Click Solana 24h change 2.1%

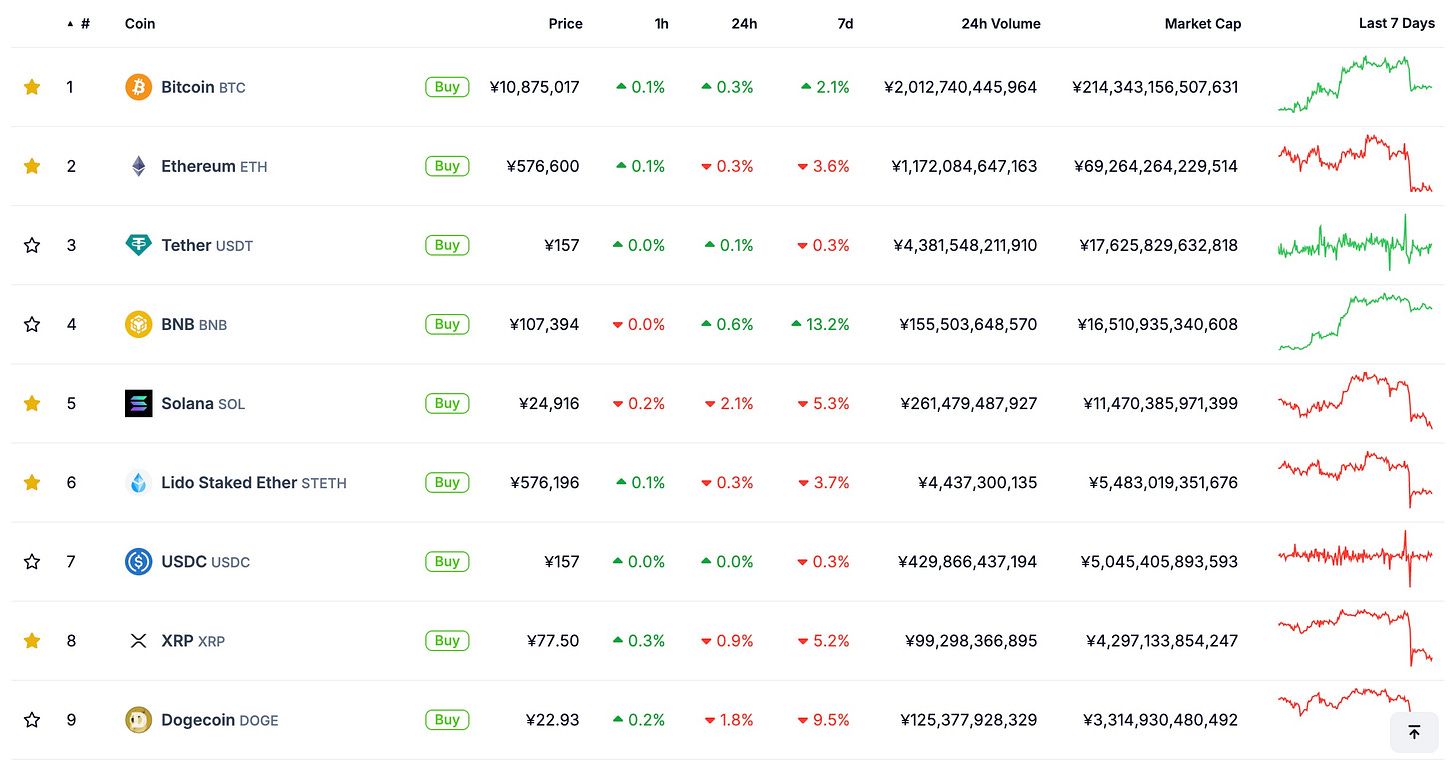tap(730, 403)
